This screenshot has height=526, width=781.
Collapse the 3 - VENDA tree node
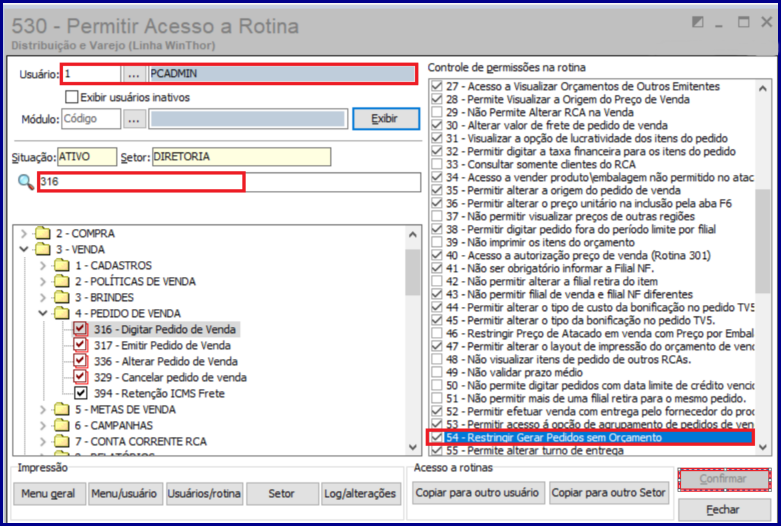(x=23, y=249)
